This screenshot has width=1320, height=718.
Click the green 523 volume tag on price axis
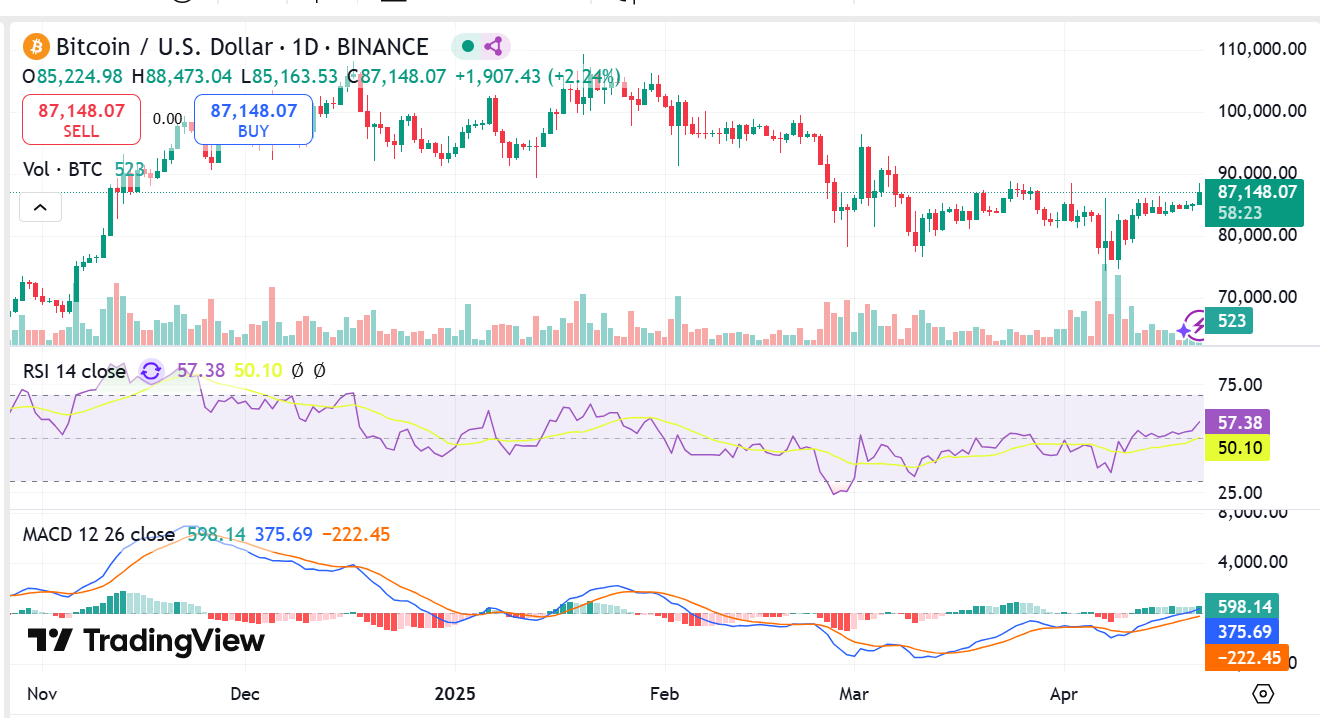coord(1228,321)
